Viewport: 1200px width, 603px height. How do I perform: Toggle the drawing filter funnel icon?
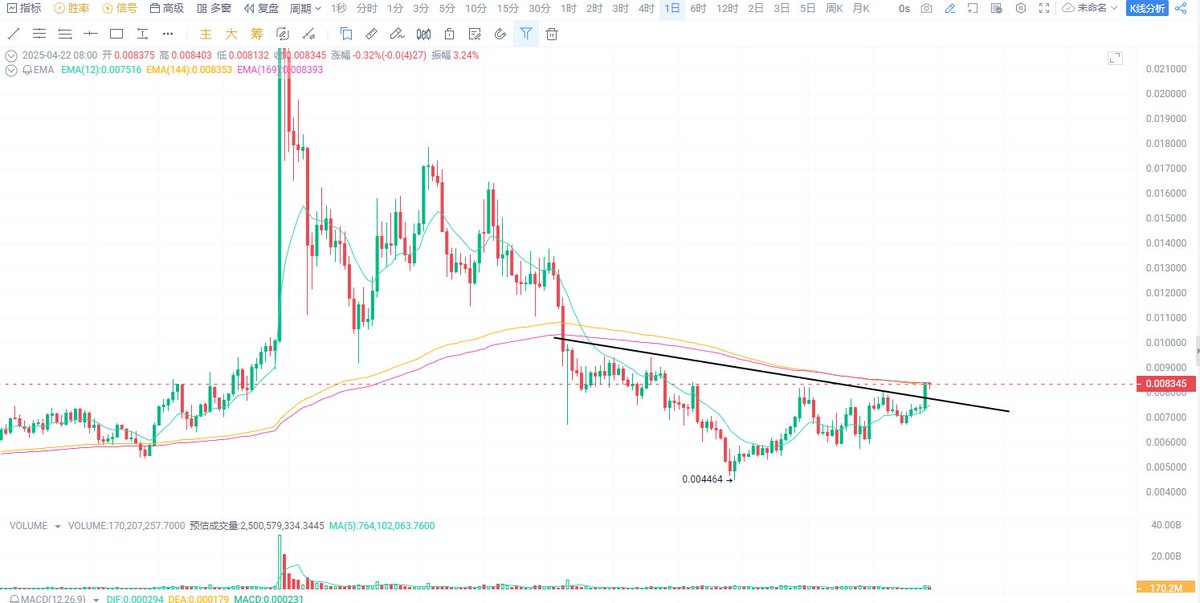pos(526,34)
